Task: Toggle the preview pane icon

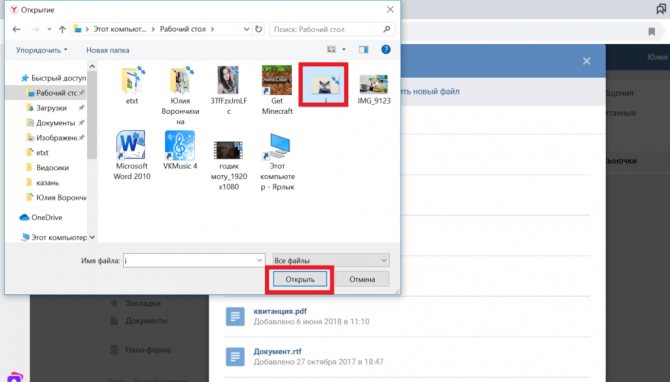Action: (x=364, y=50)
